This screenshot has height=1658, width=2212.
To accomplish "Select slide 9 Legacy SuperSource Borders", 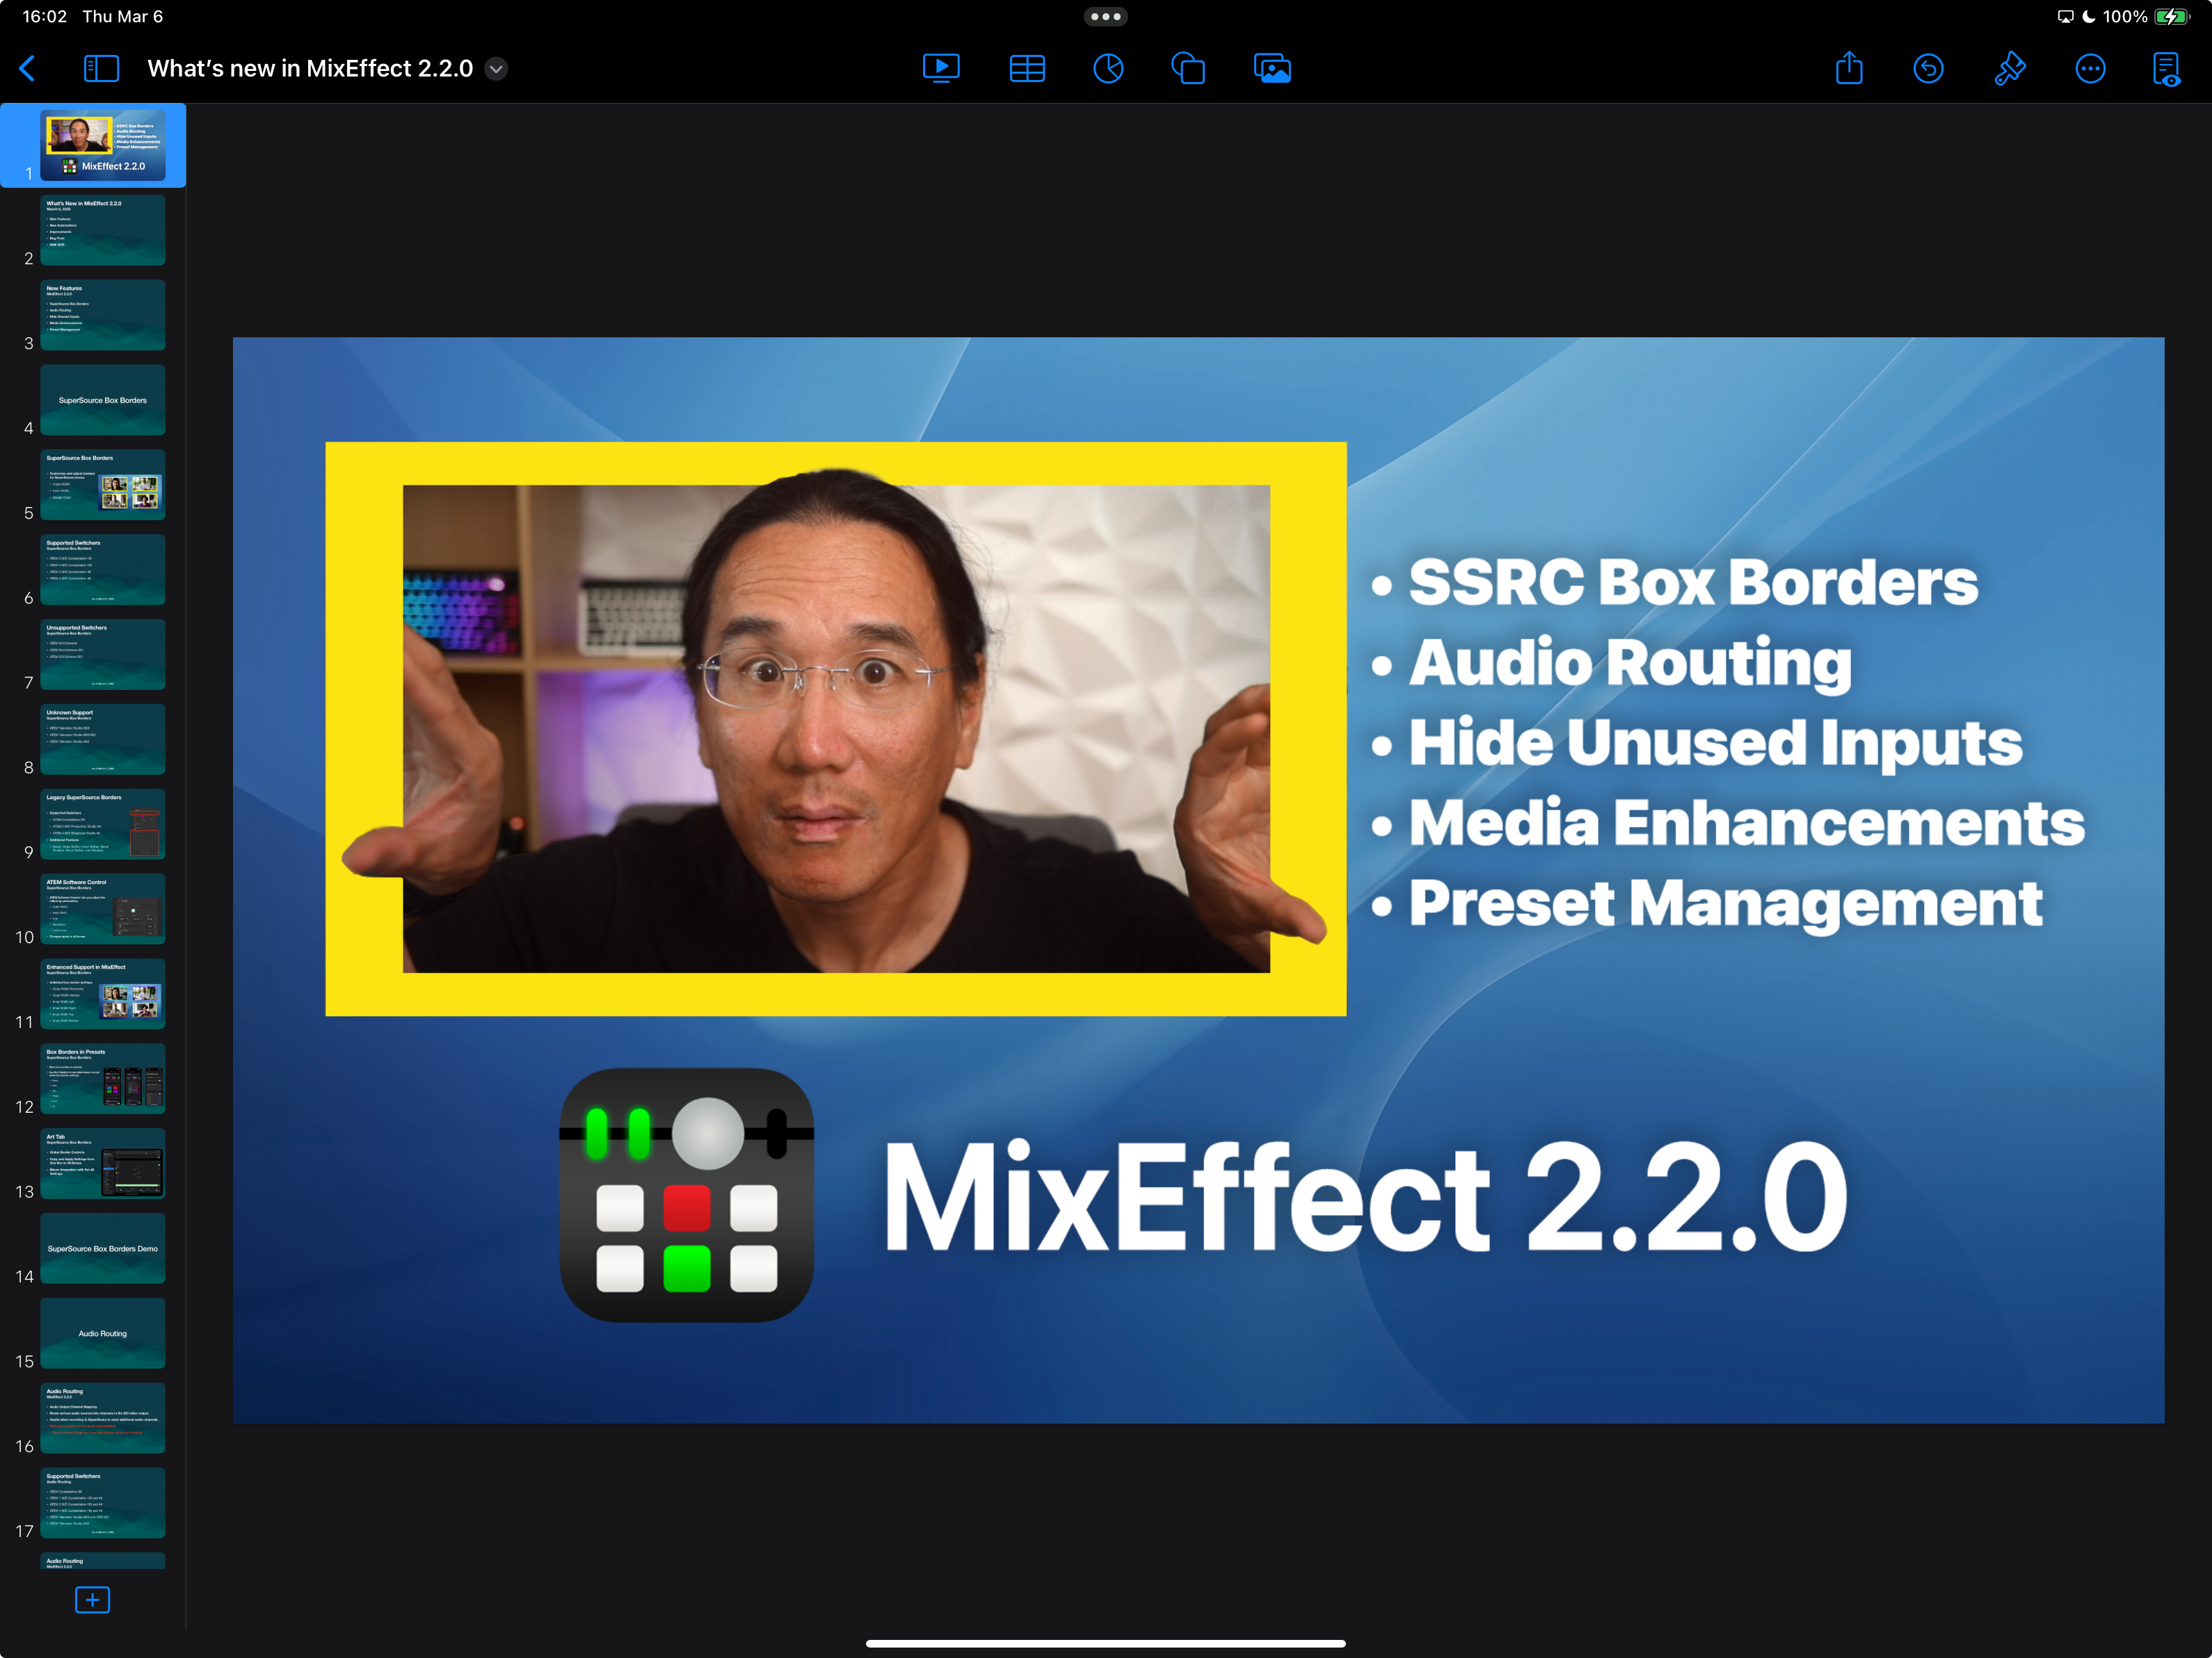I will [102, 824].
